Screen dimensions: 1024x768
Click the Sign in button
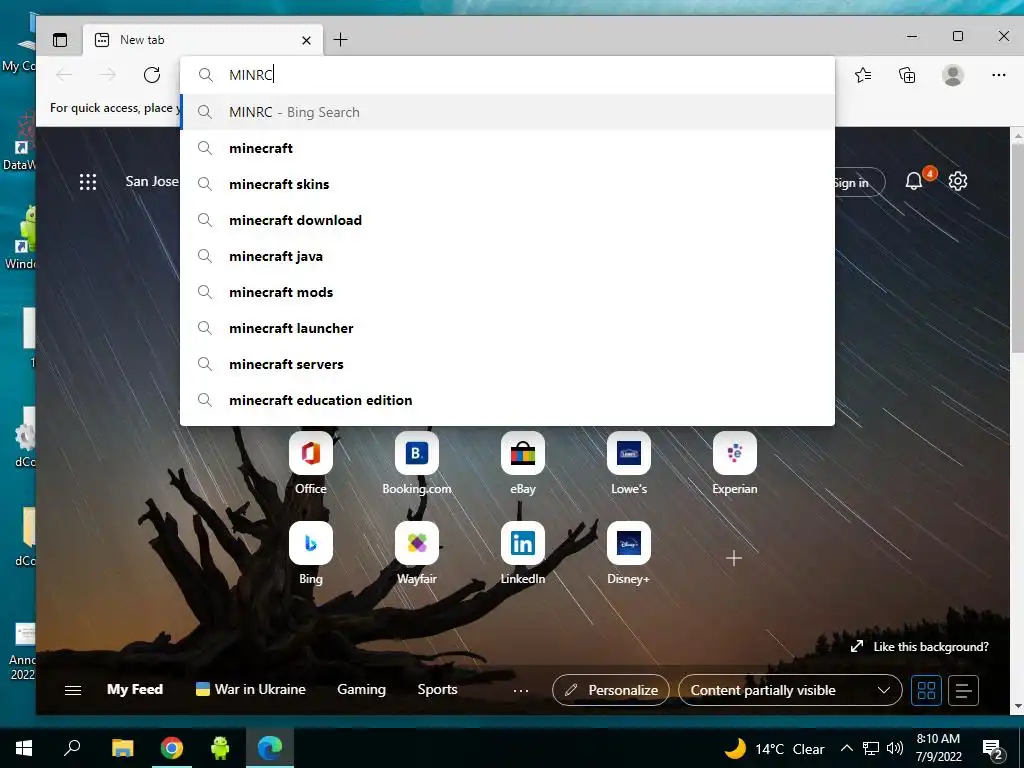(860, 183)
